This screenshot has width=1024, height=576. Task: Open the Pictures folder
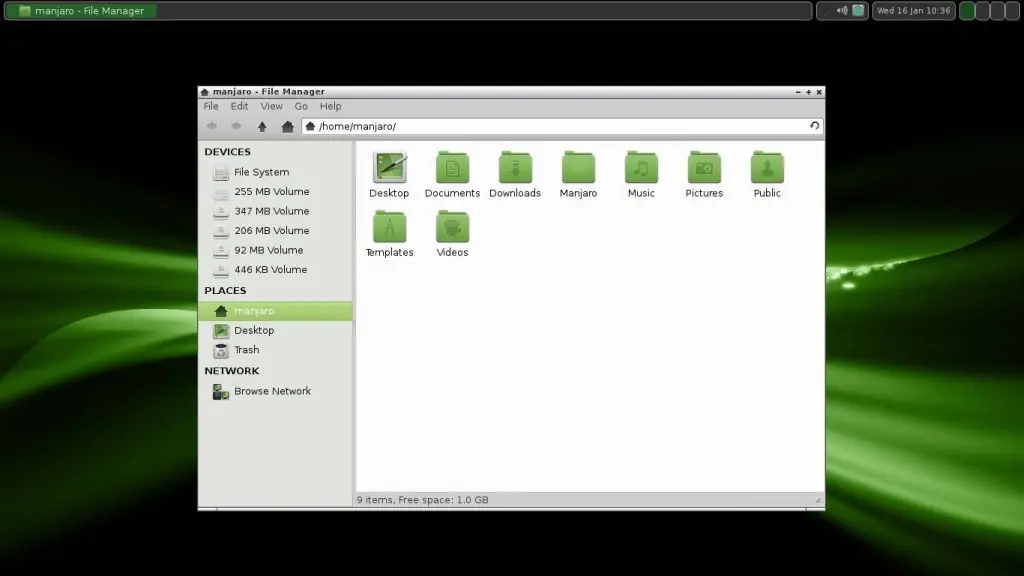tap(704, 174)
